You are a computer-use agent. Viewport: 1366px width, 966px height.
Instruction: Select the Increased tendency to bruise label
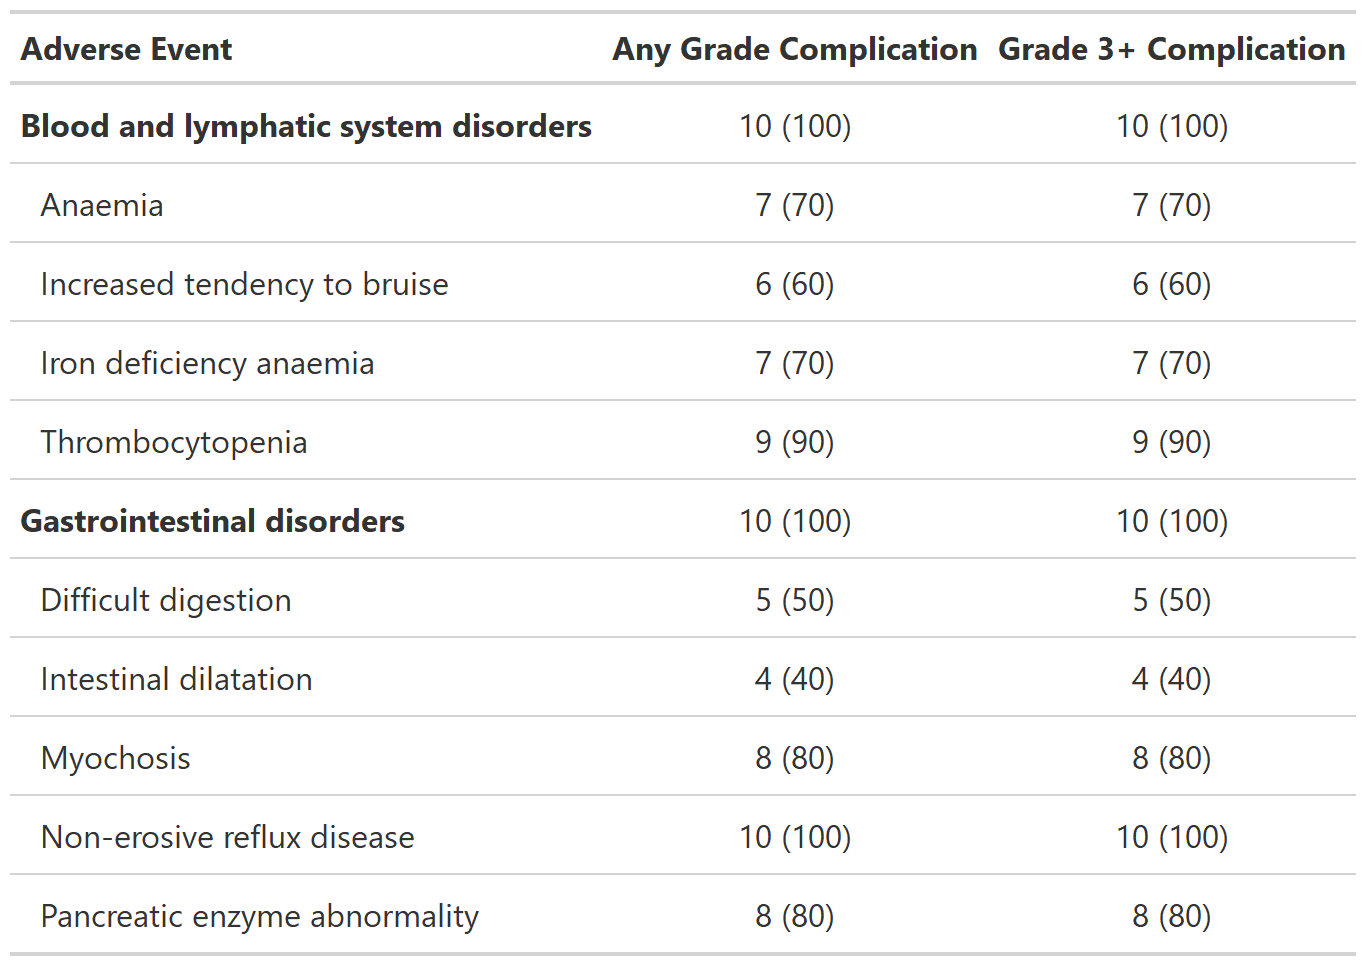tap(244, 284)
